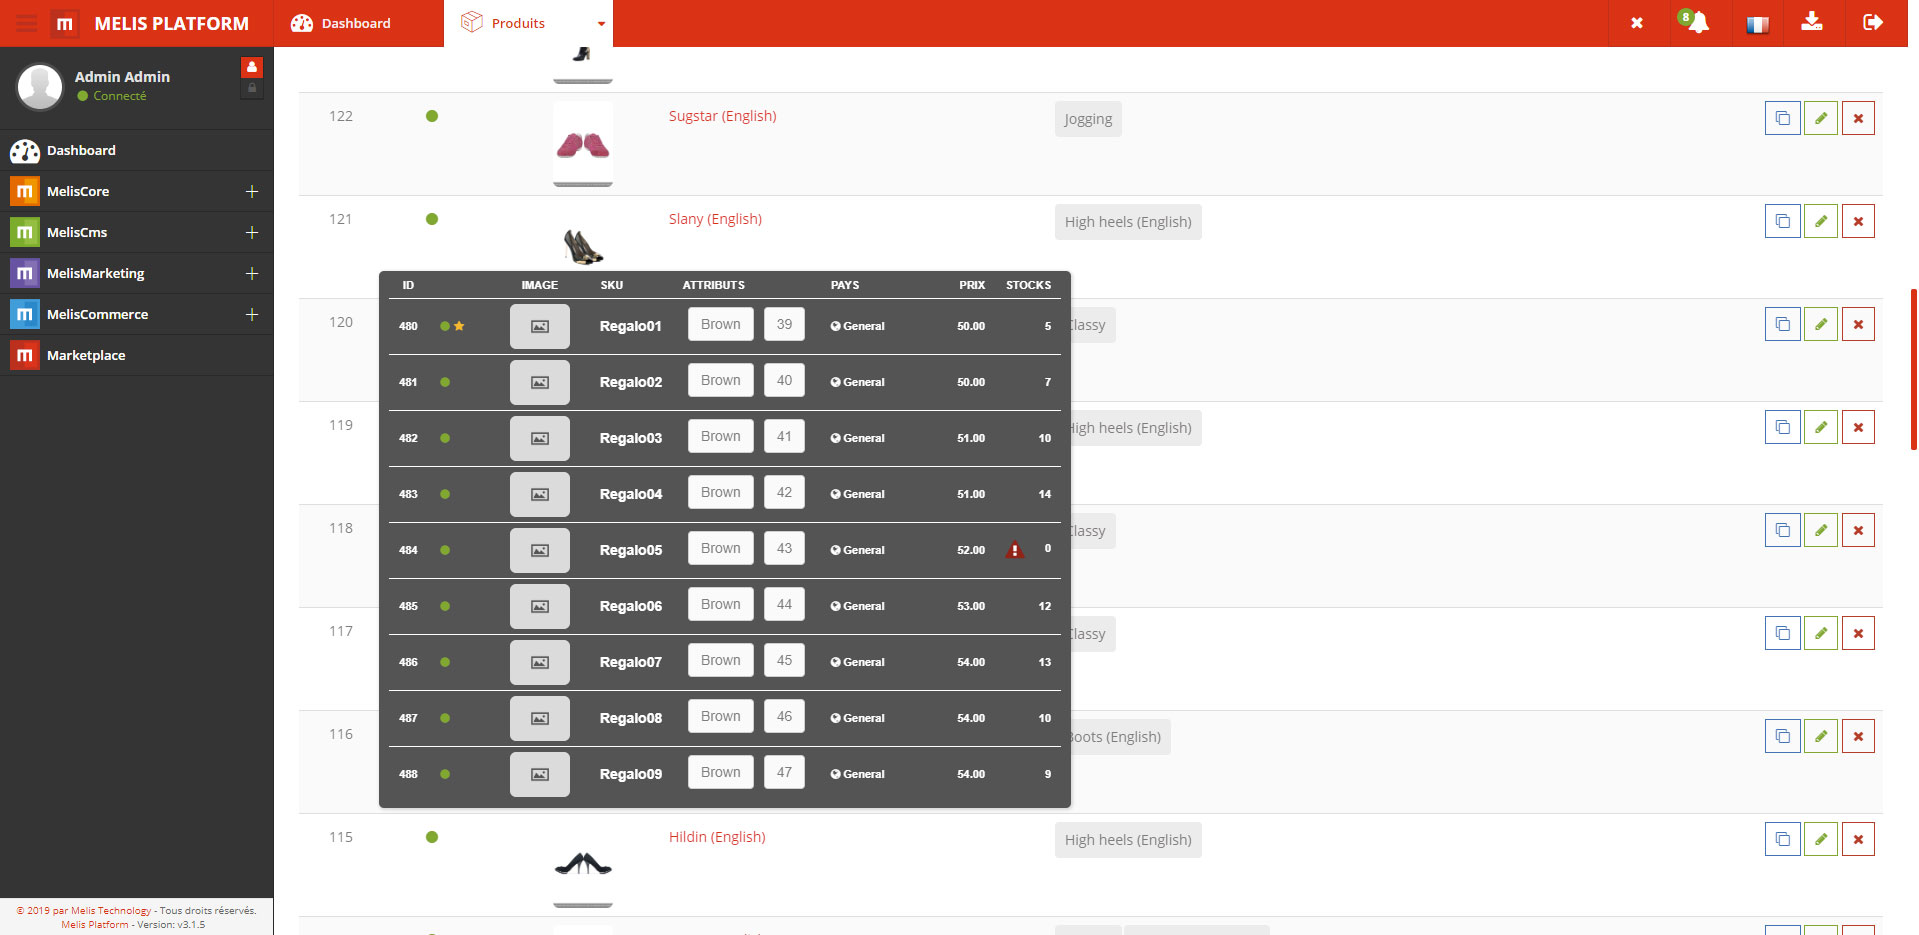1919x935 pixels.
Task: Toggle status dot of product 121
Action: pyautogui.click(x=432, y=219)
